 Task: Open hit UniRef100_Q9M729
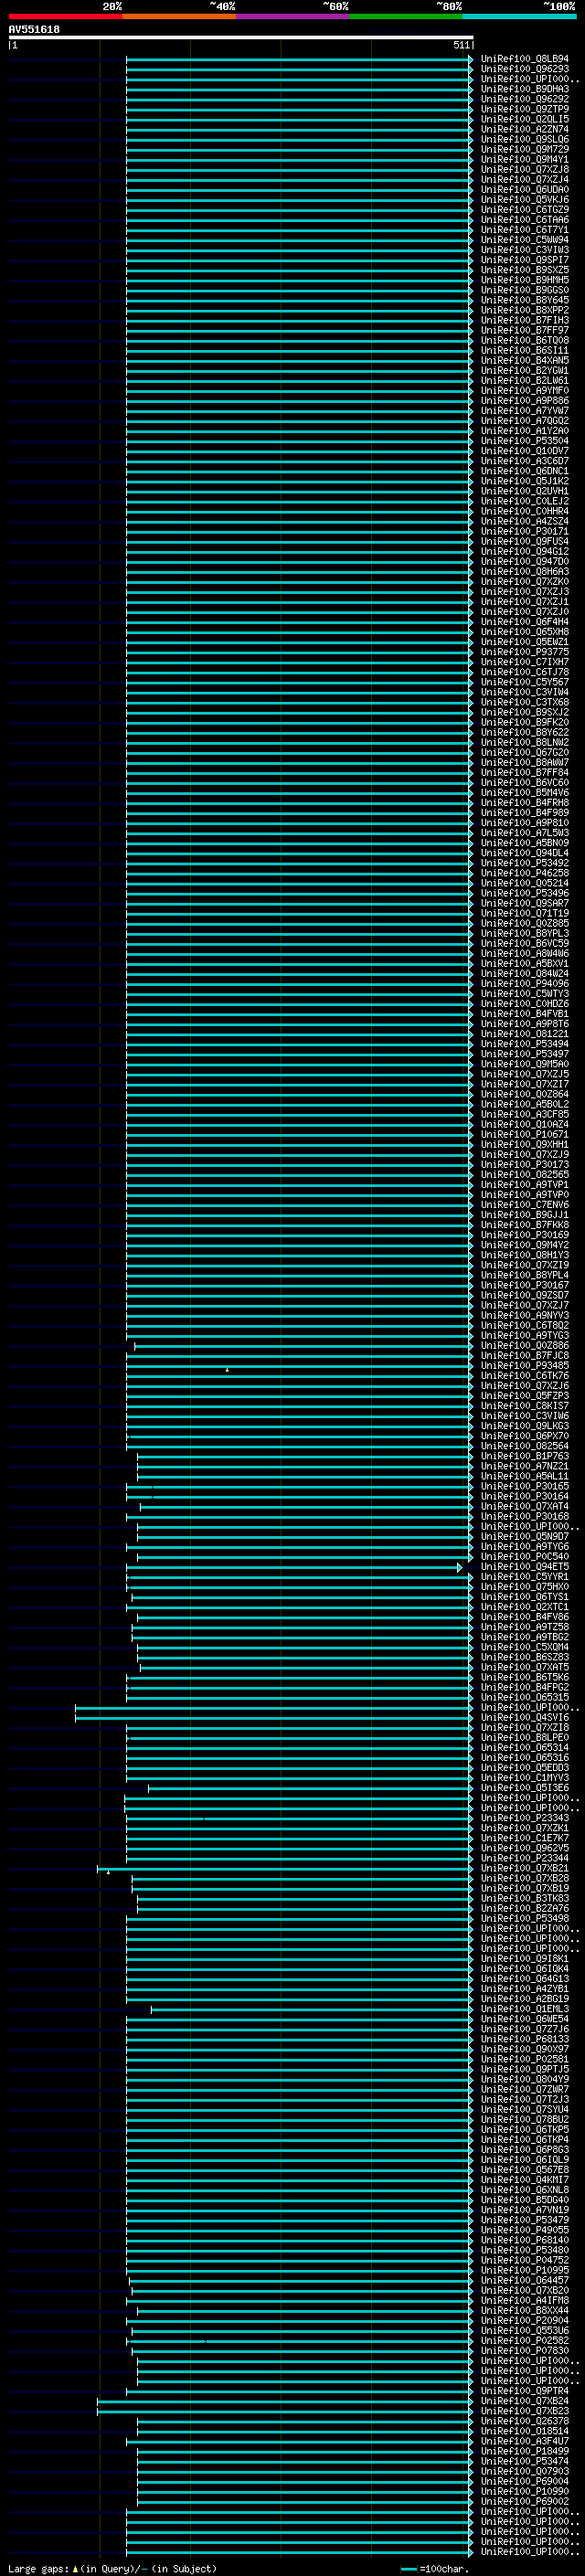pos(525,149)
